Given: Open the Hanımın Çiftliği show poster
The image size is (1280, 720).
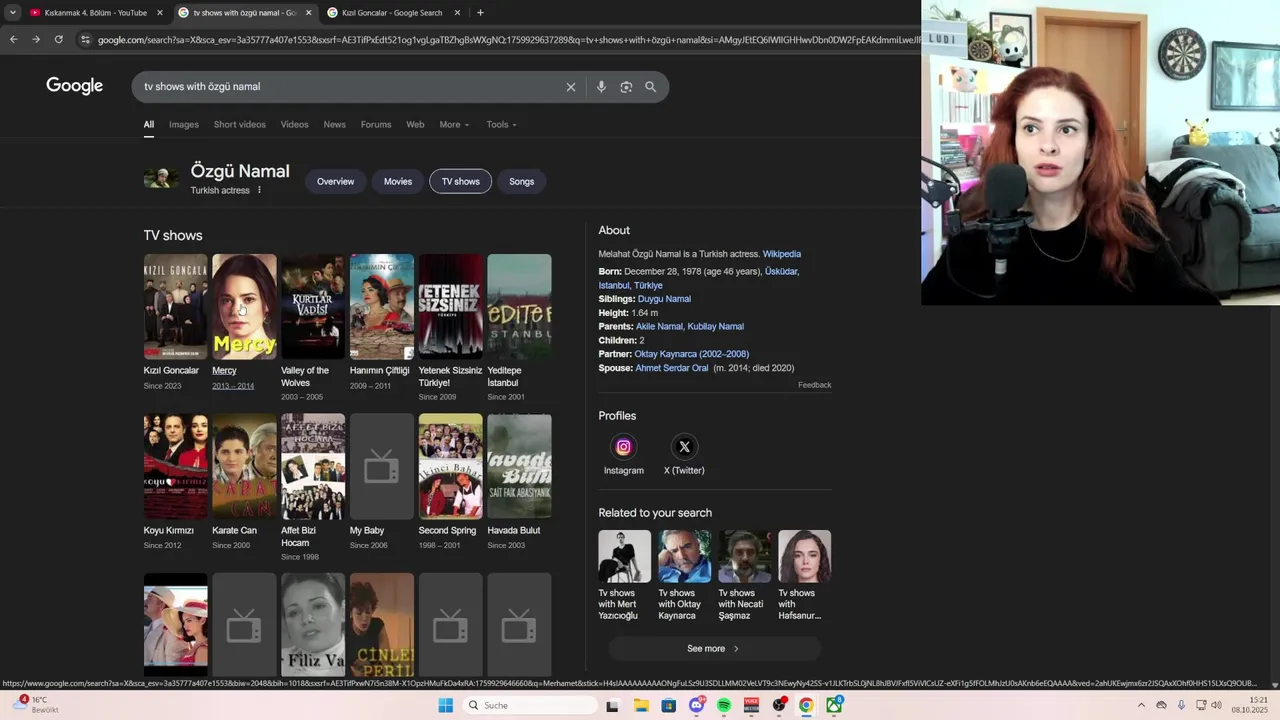Looking at the screenshot, I should [381, 306].
